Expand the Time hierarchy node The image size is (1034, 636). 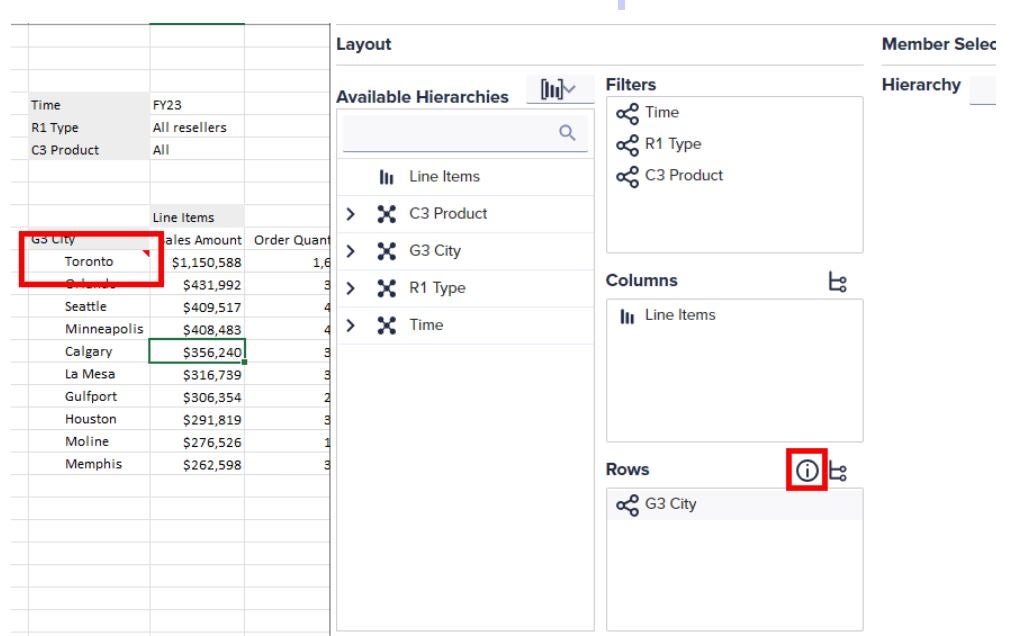click(351, 325)
